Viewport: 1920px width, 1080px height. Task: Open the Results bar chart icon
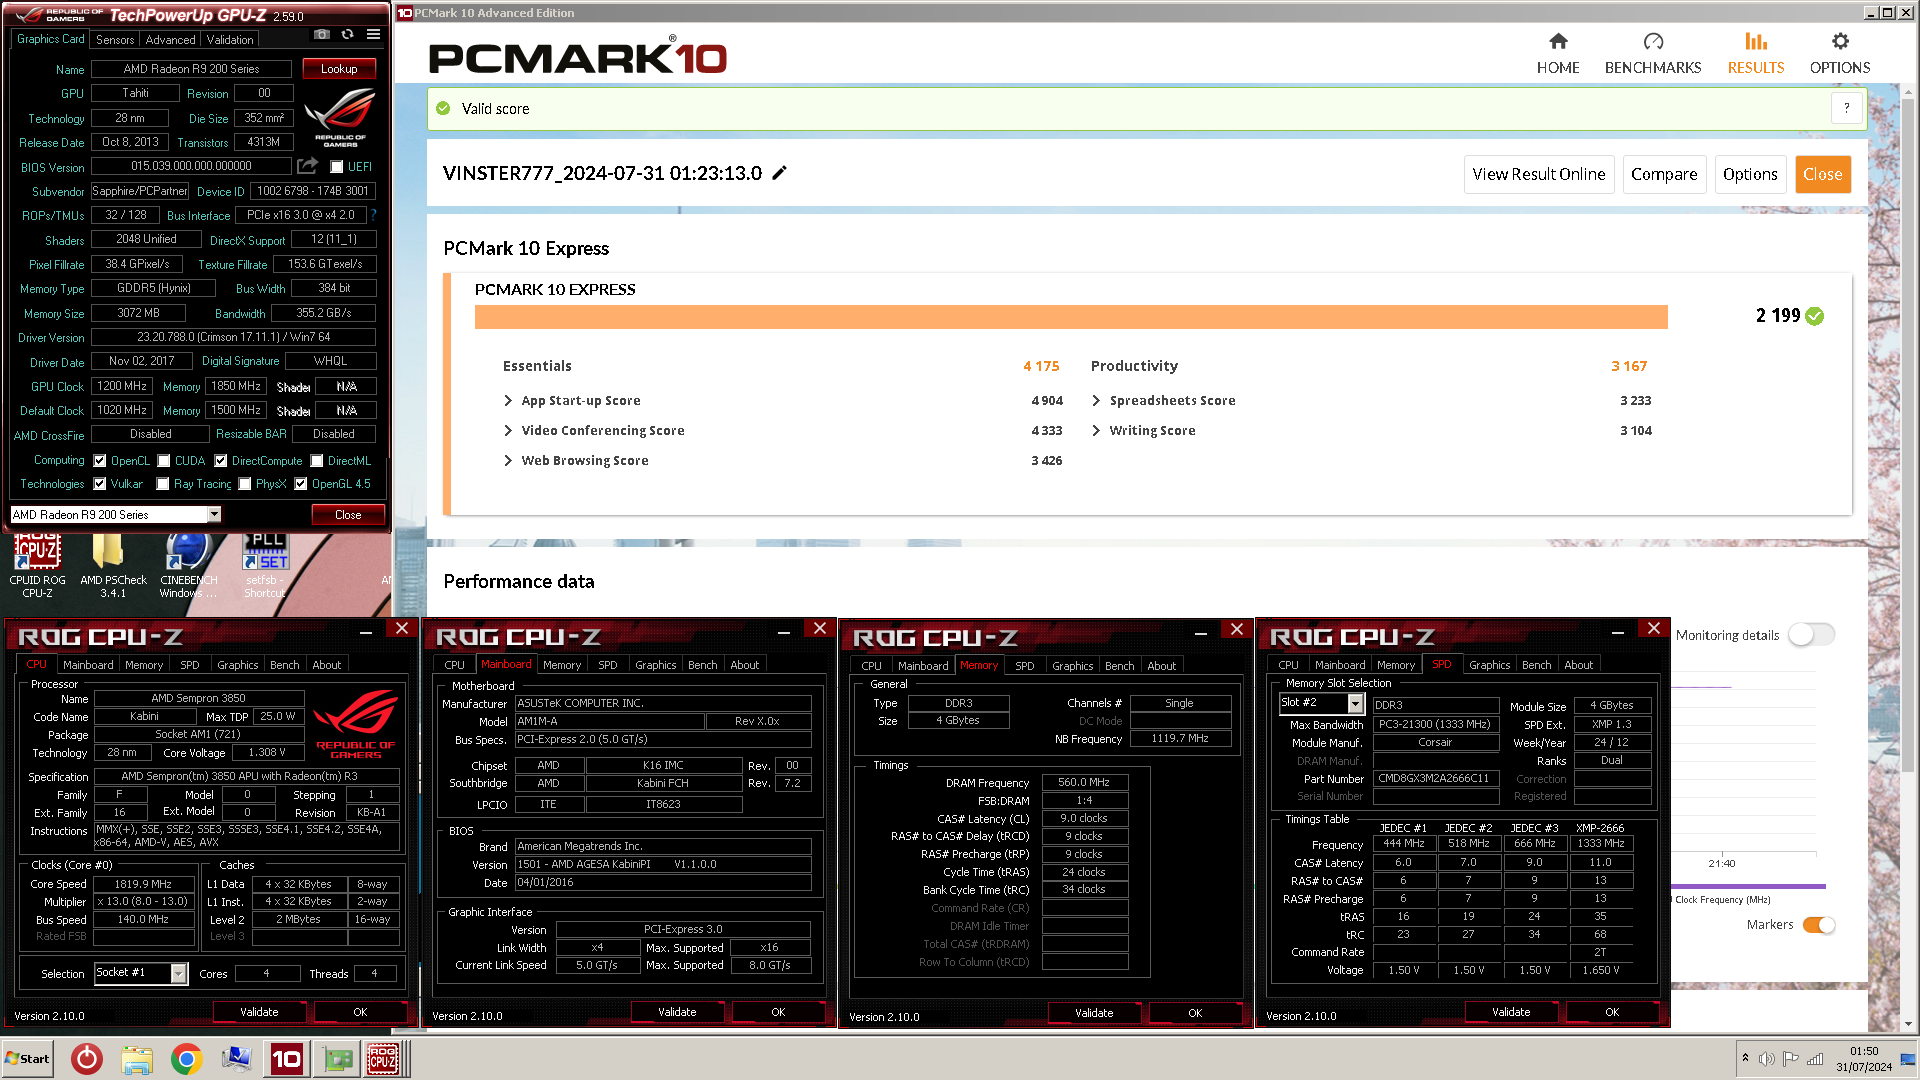[x=1756, y=41]
